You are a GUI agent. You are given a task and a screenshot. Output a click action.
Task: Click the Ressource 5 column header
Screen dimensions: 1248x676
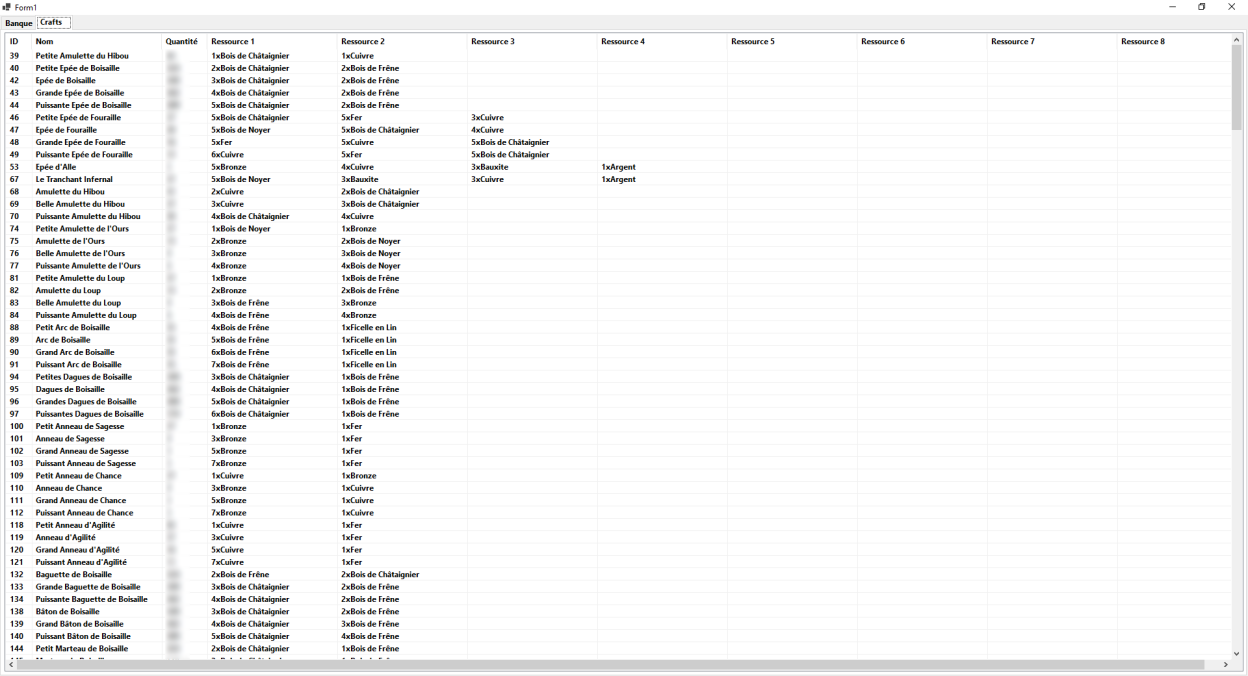tap(793, 41)
